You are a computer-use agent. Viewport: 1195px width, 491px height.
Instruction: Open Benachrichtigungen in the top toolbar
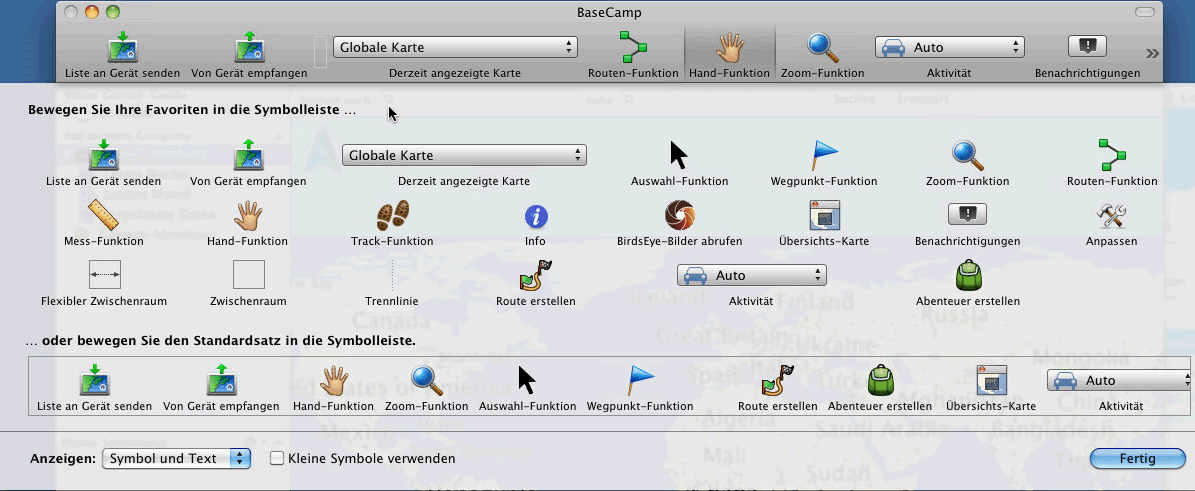point(1088,47)
